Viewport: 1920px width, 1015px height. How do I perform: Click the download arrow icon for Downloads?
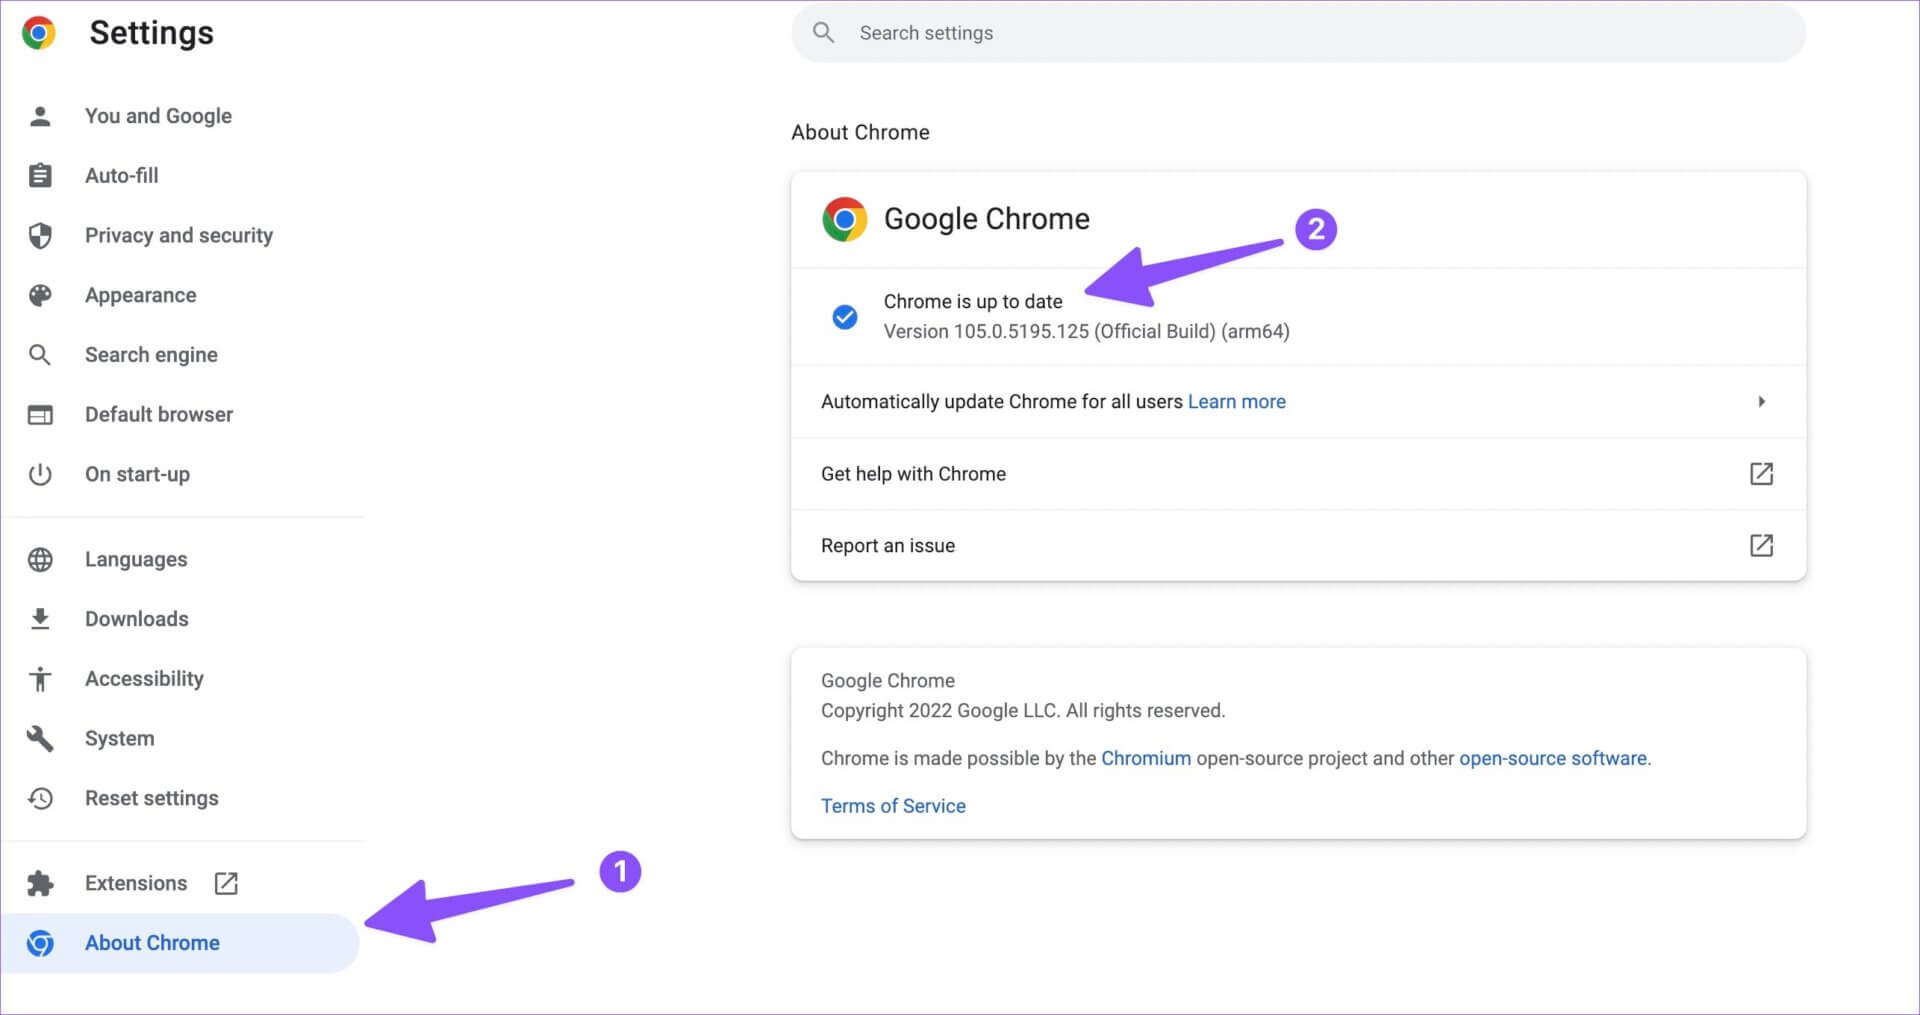[x=40, y=619]
